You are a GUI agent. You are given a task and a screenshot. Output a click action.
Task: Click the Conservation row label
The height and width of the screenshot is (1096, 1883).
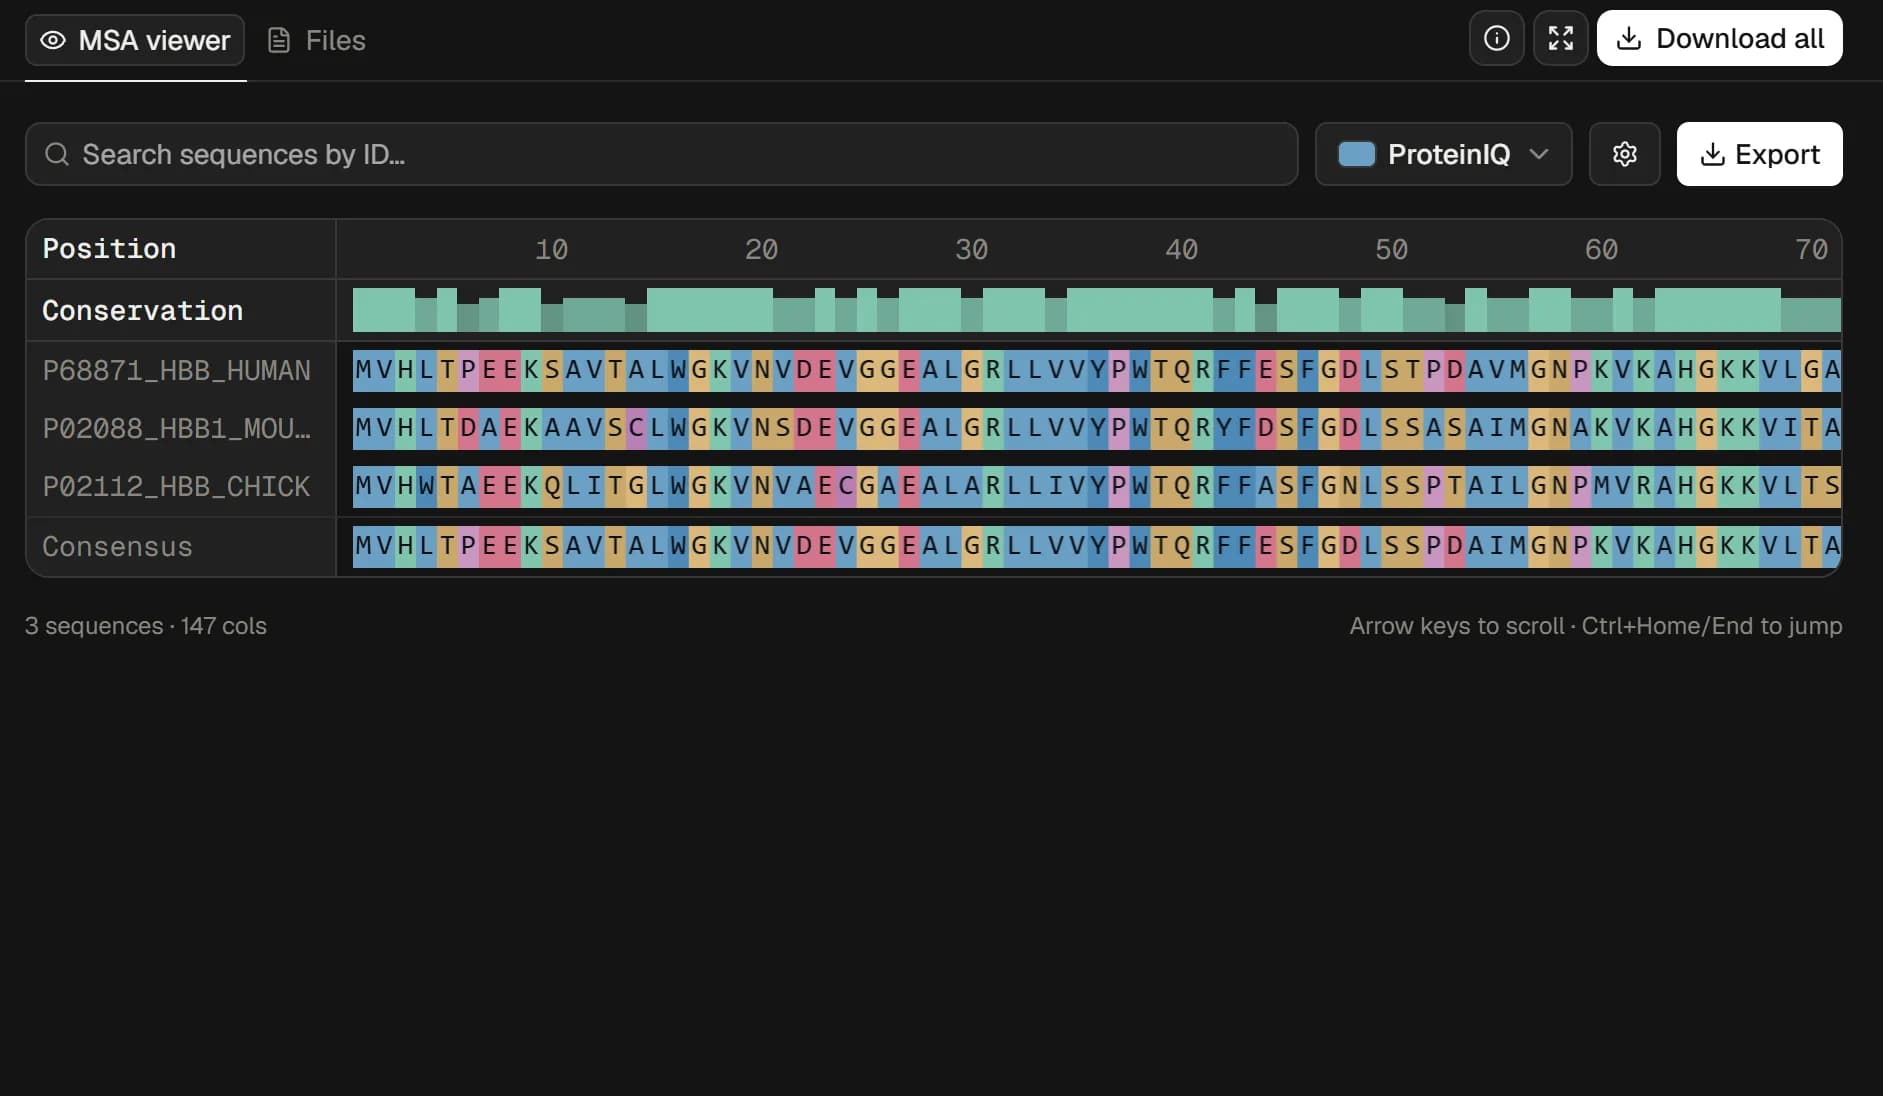coord(142,311)
